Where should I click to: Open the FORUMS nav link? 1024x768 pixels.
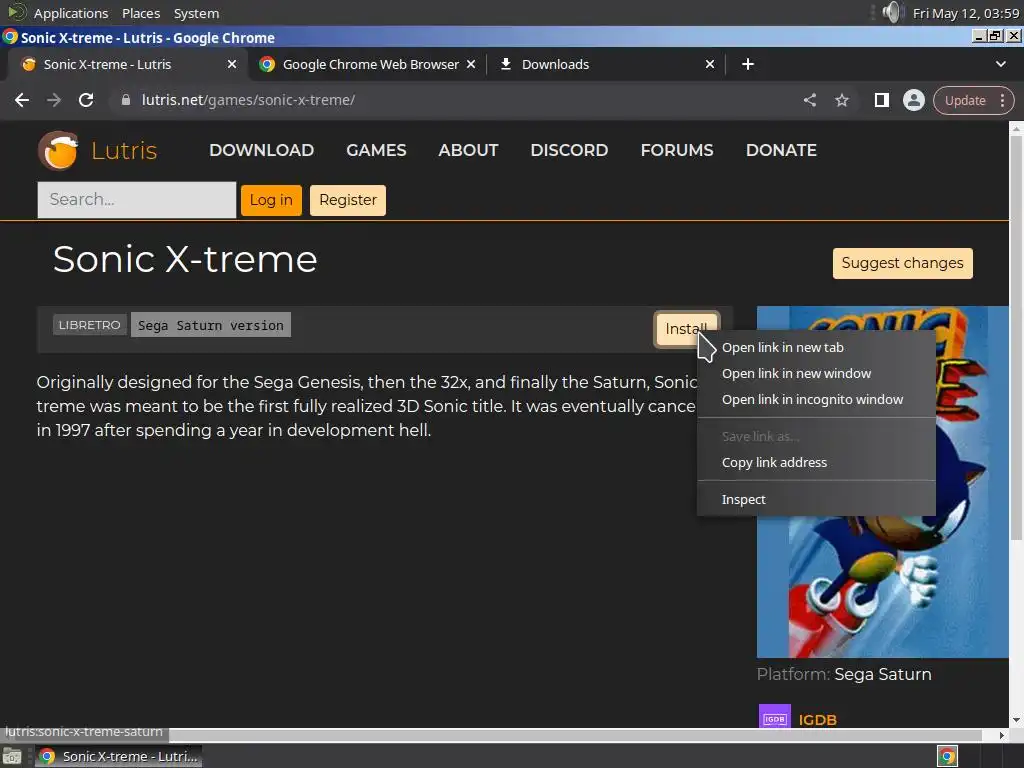point(677,150)
